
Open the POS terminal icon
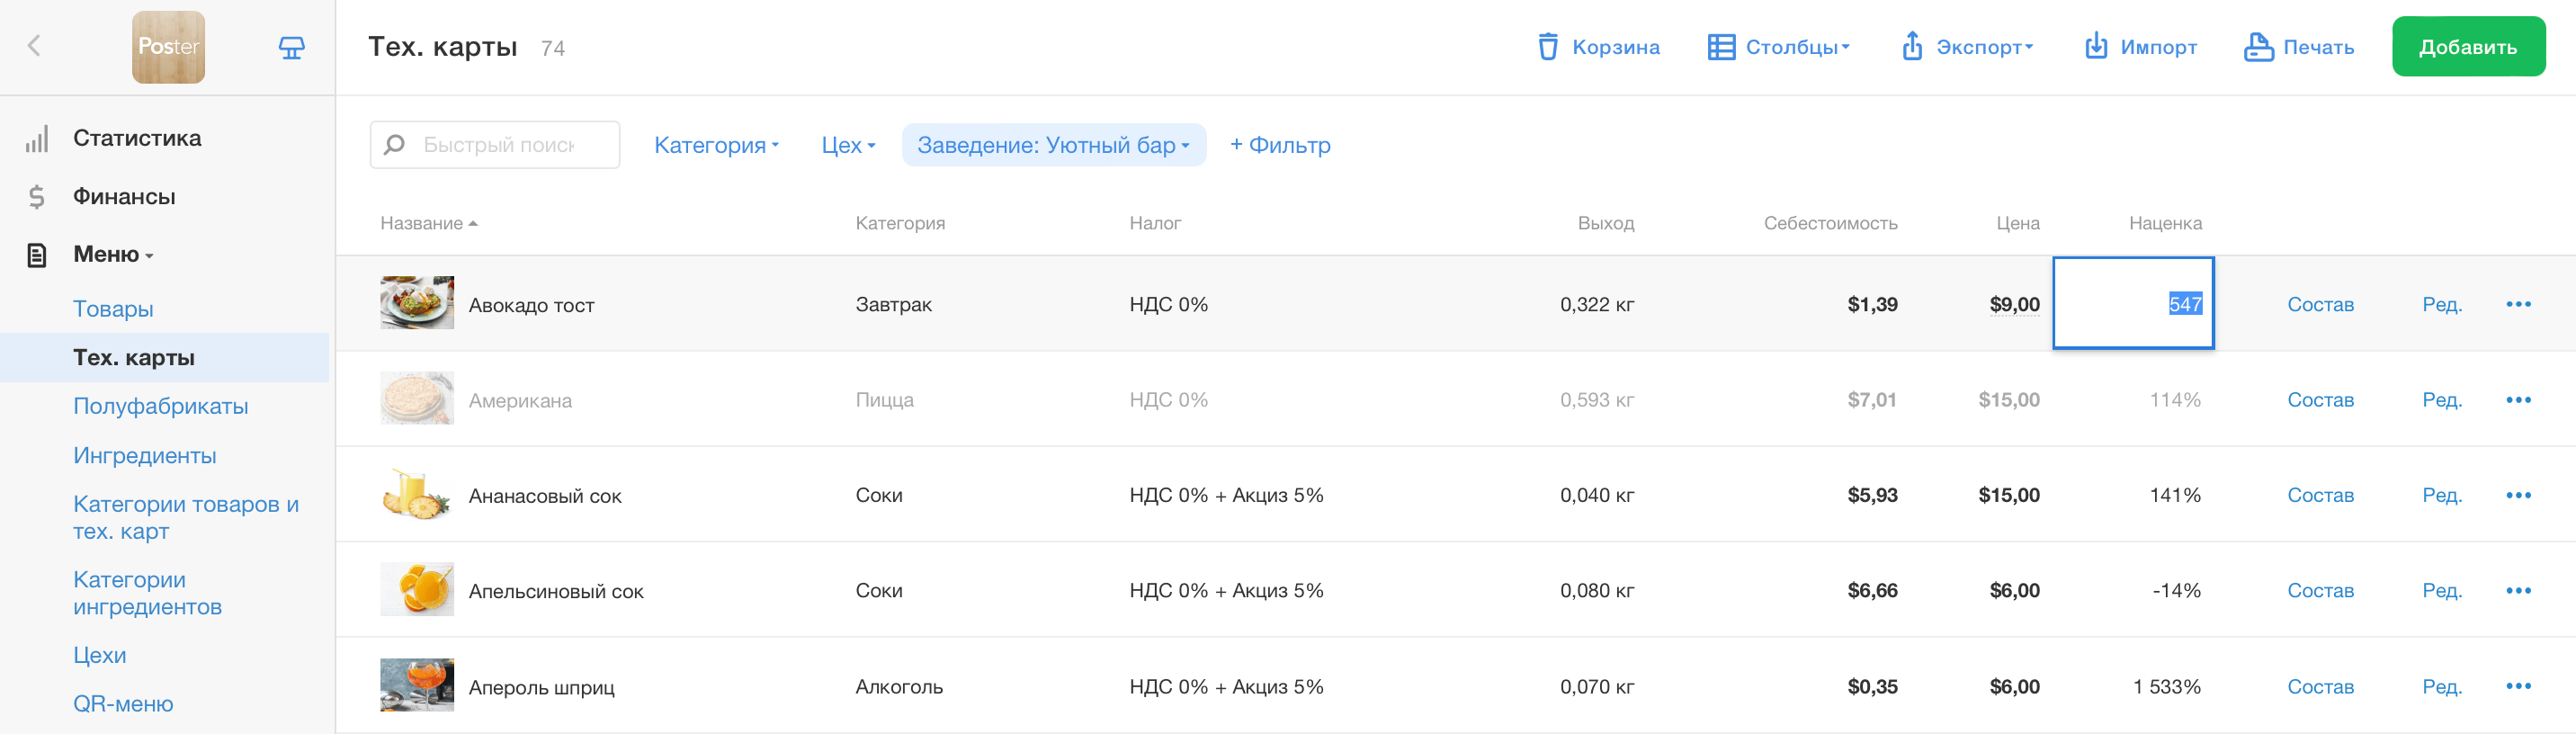[x=291, y=47]
